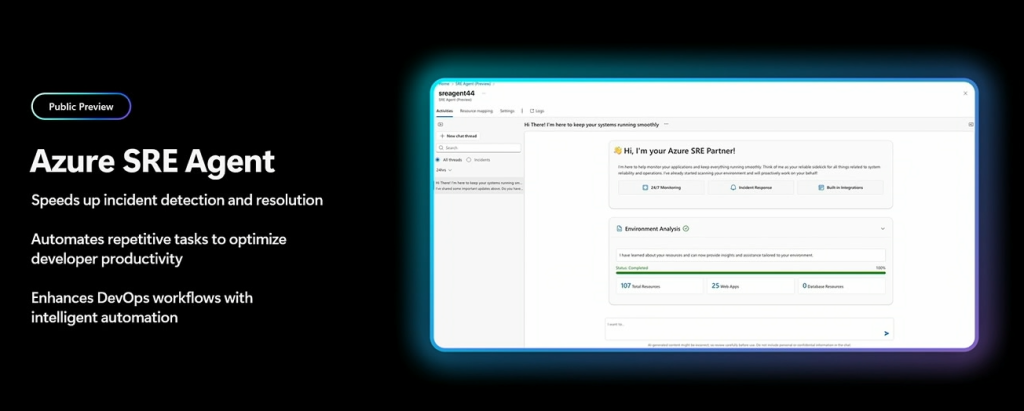Open the Logs link
This screenshot has width=1024, height=411.
pos(537,111)
